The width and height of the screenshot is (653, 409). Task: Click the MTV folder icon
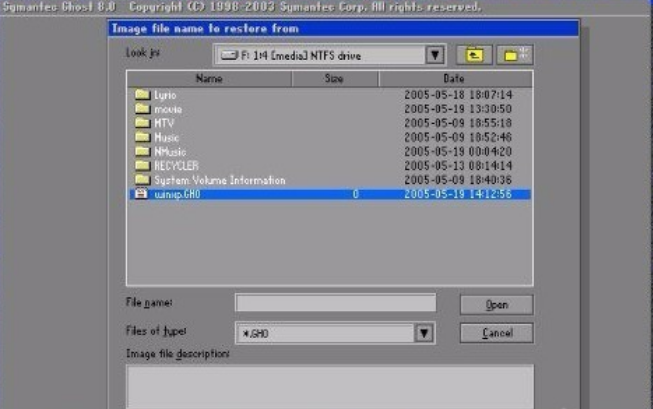coord(142,123)
